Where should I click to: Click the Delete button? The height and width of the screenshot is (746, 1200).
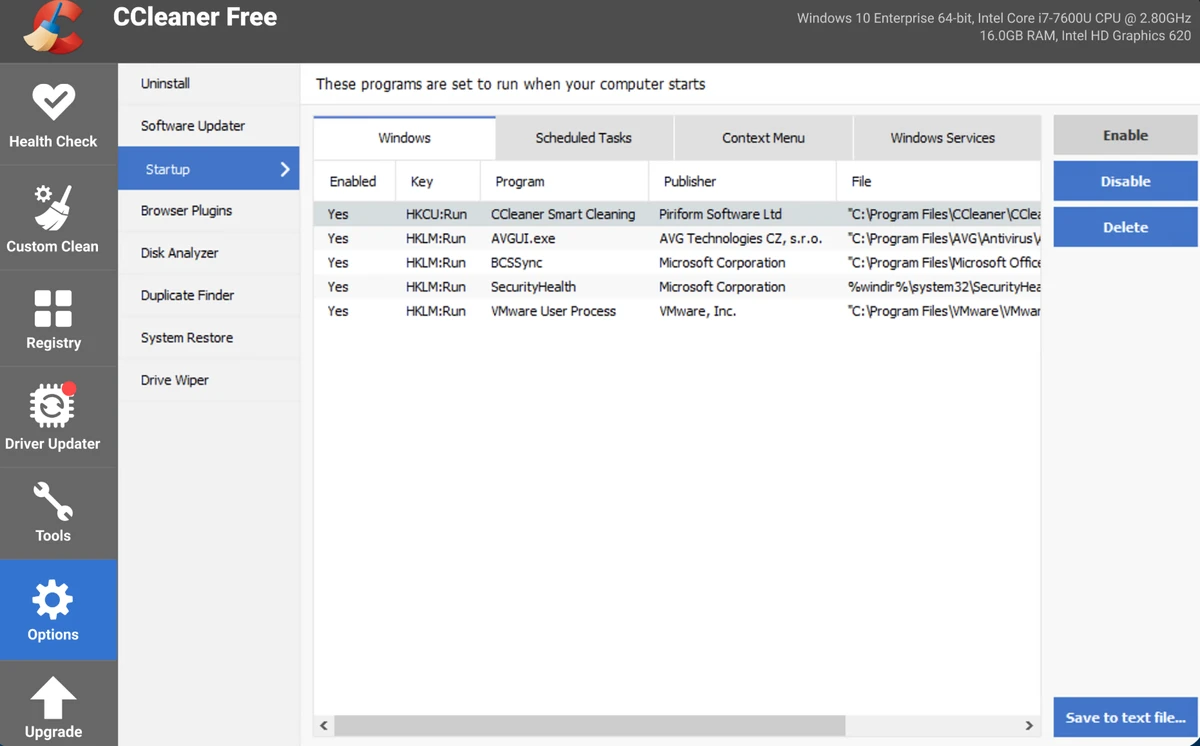coord(1125,227)
